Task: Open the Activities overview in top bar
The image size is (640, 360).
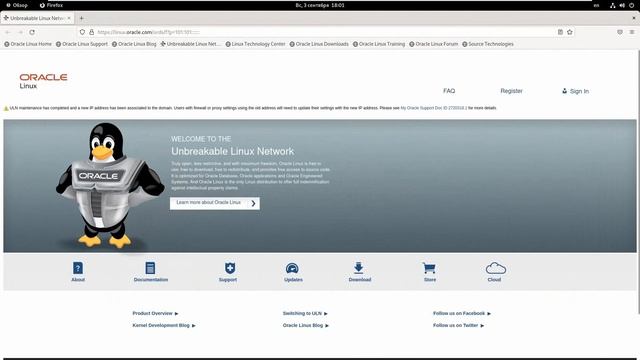Action: point(17,5)
